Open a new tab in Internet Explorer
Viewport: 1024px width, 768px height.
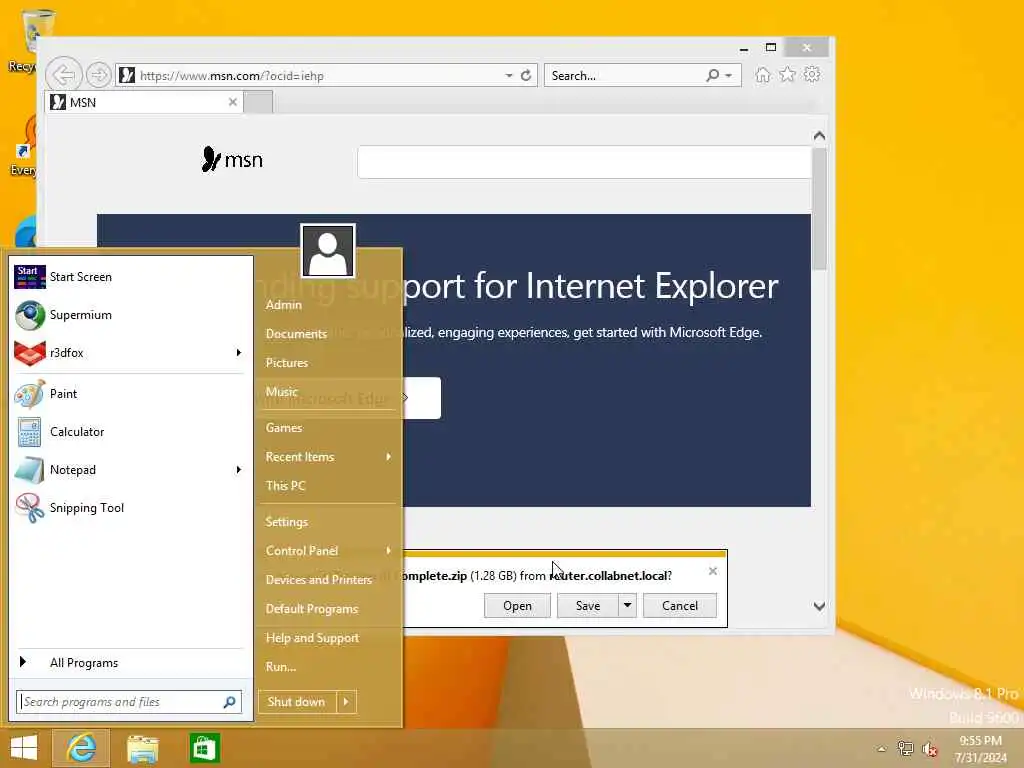pyautogui.click(x=259, y=103)
